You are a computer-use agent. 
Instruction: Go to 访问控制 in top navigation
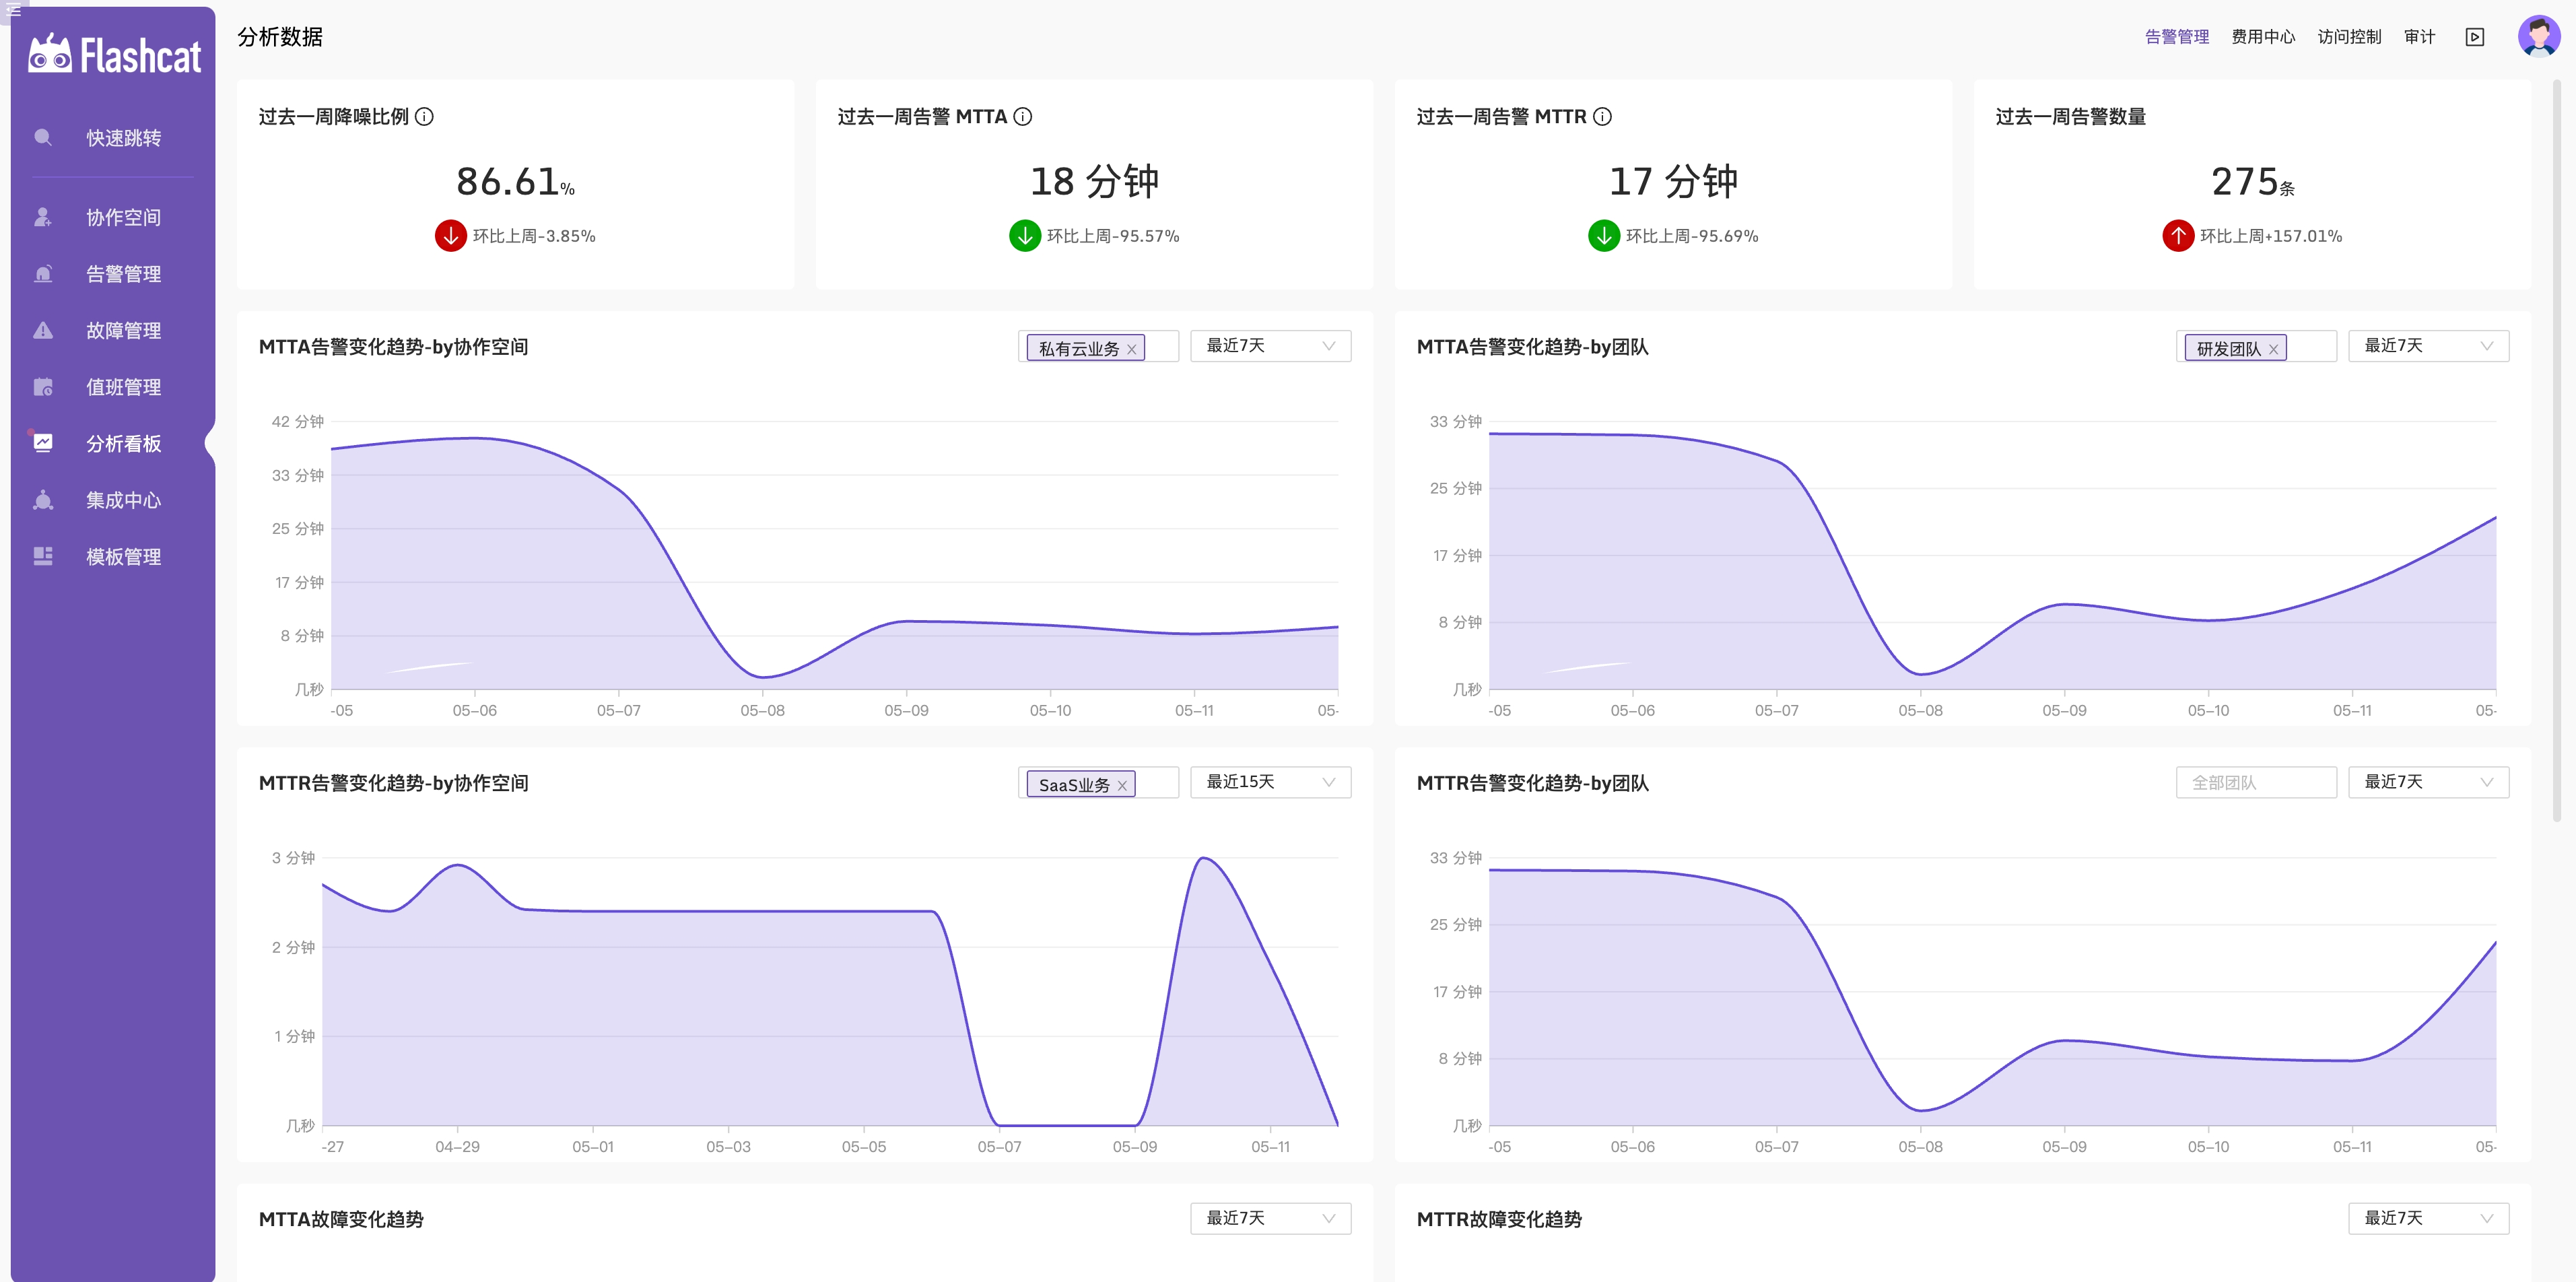tap(2349, 37)
